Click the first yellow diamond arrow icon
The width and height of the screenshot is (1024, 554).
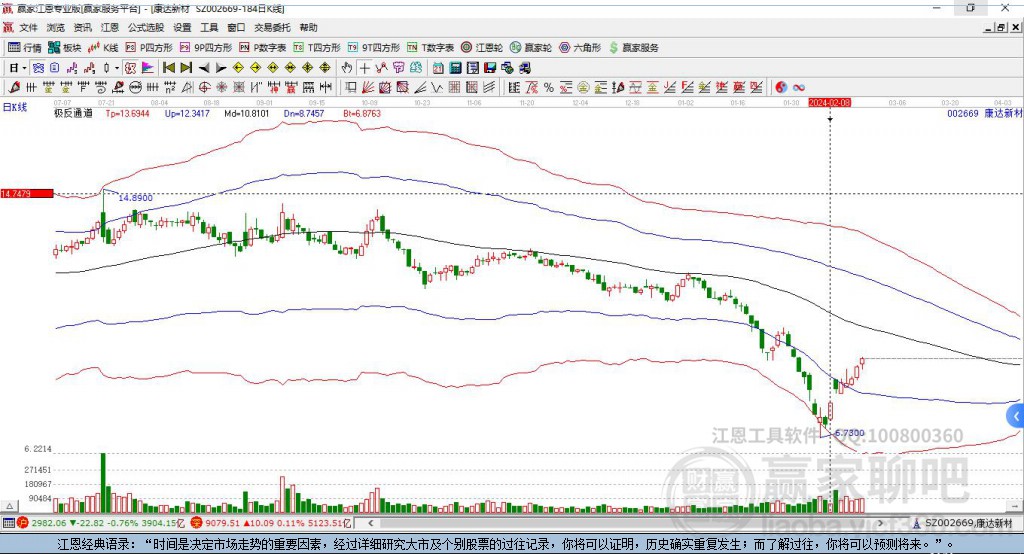pos(238,68)
